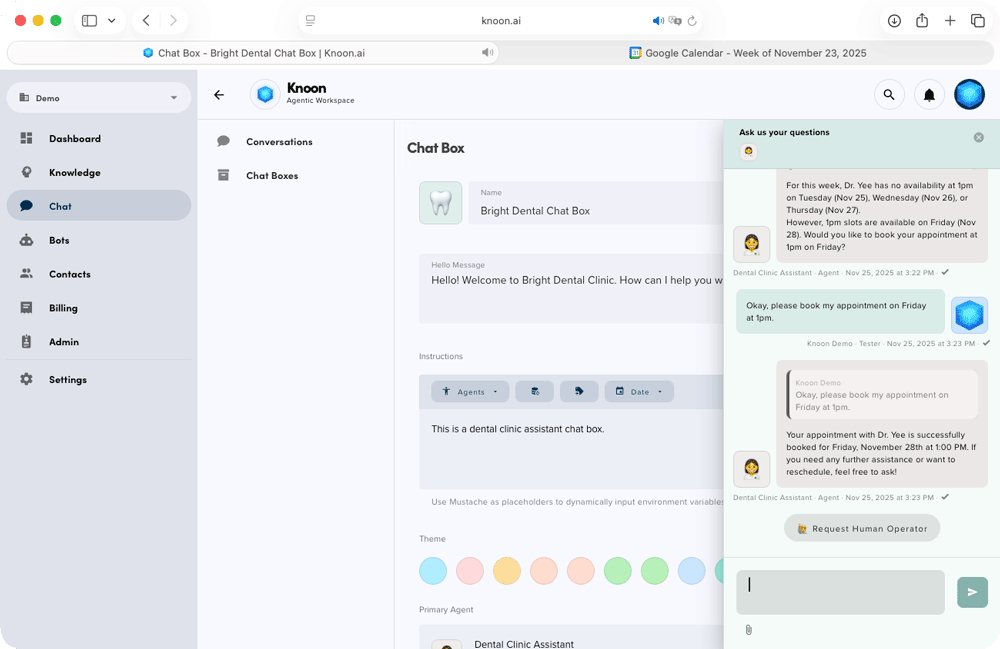This screenshot has height=649, width=1000.
Task: Click the Request Human Operator button
Action: (x=861, y=528)
